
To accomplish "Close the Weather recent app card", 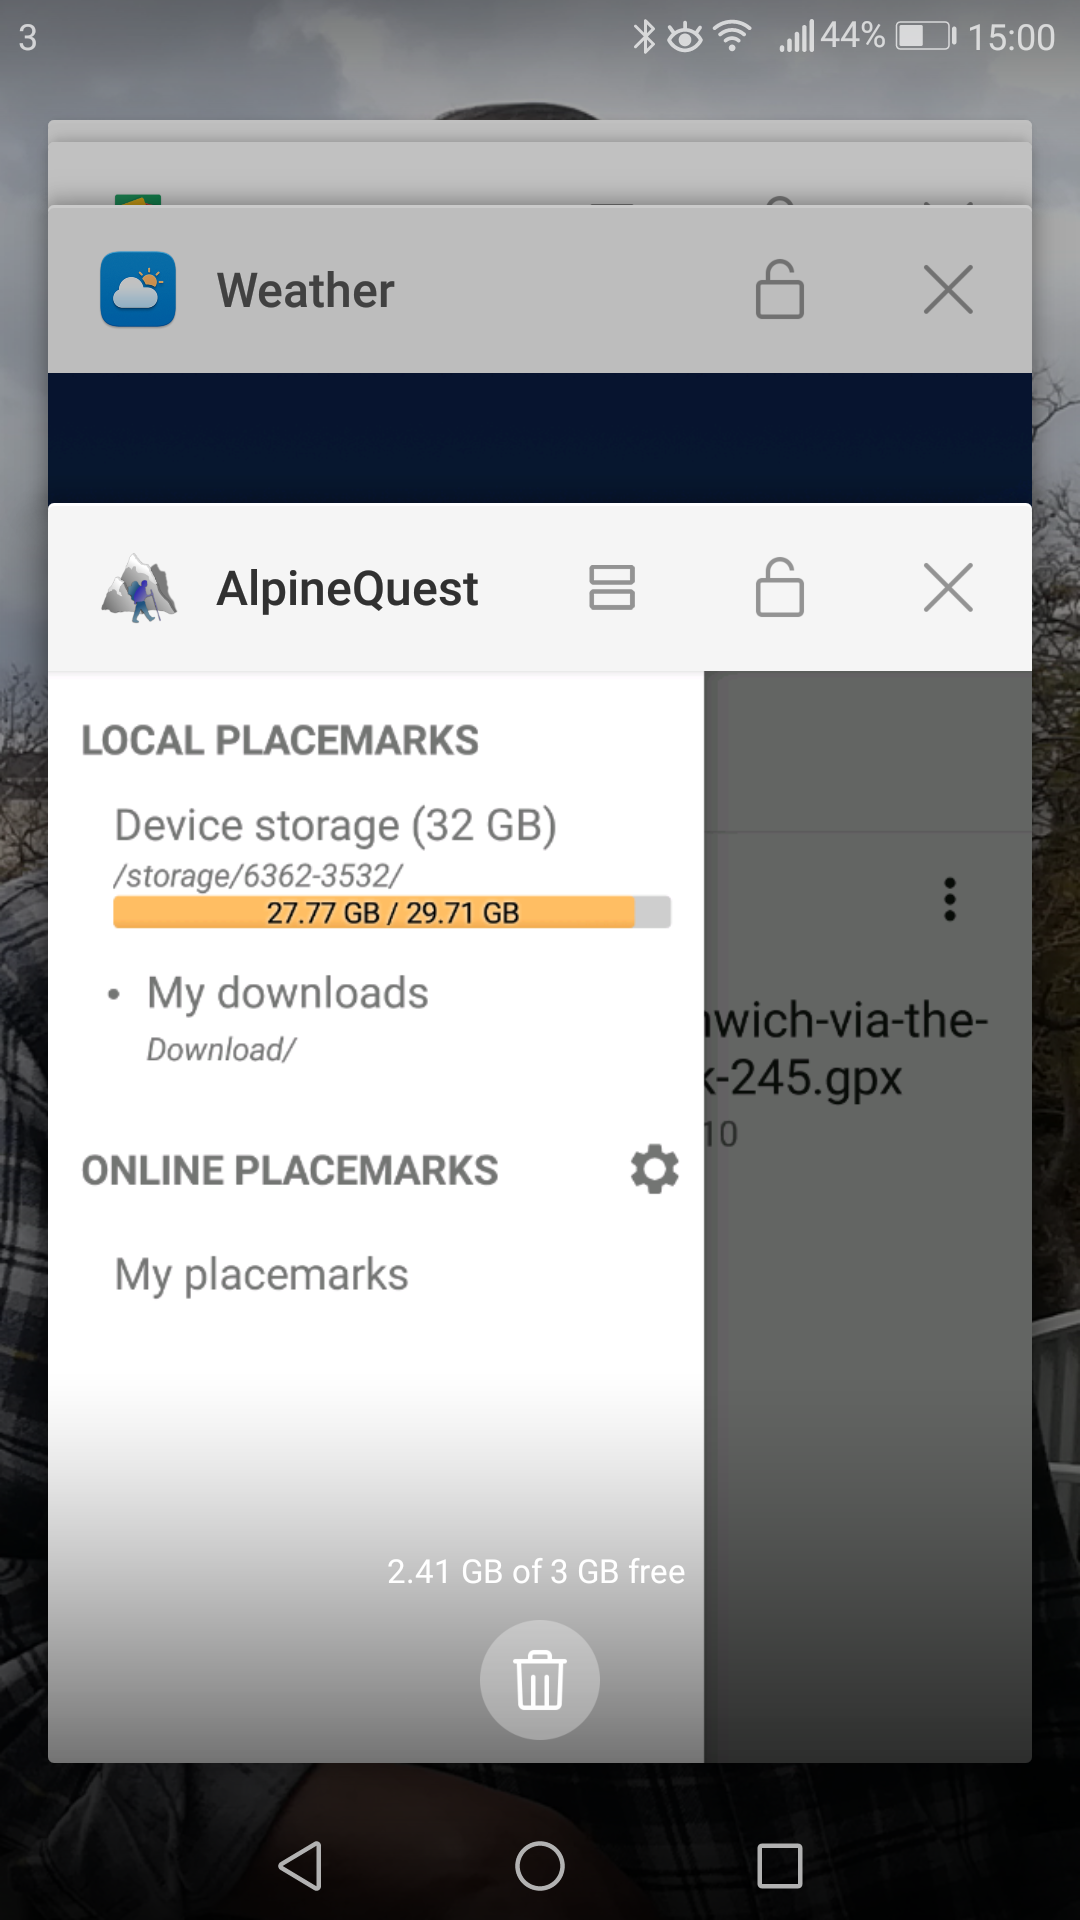I will click(948, 290).
